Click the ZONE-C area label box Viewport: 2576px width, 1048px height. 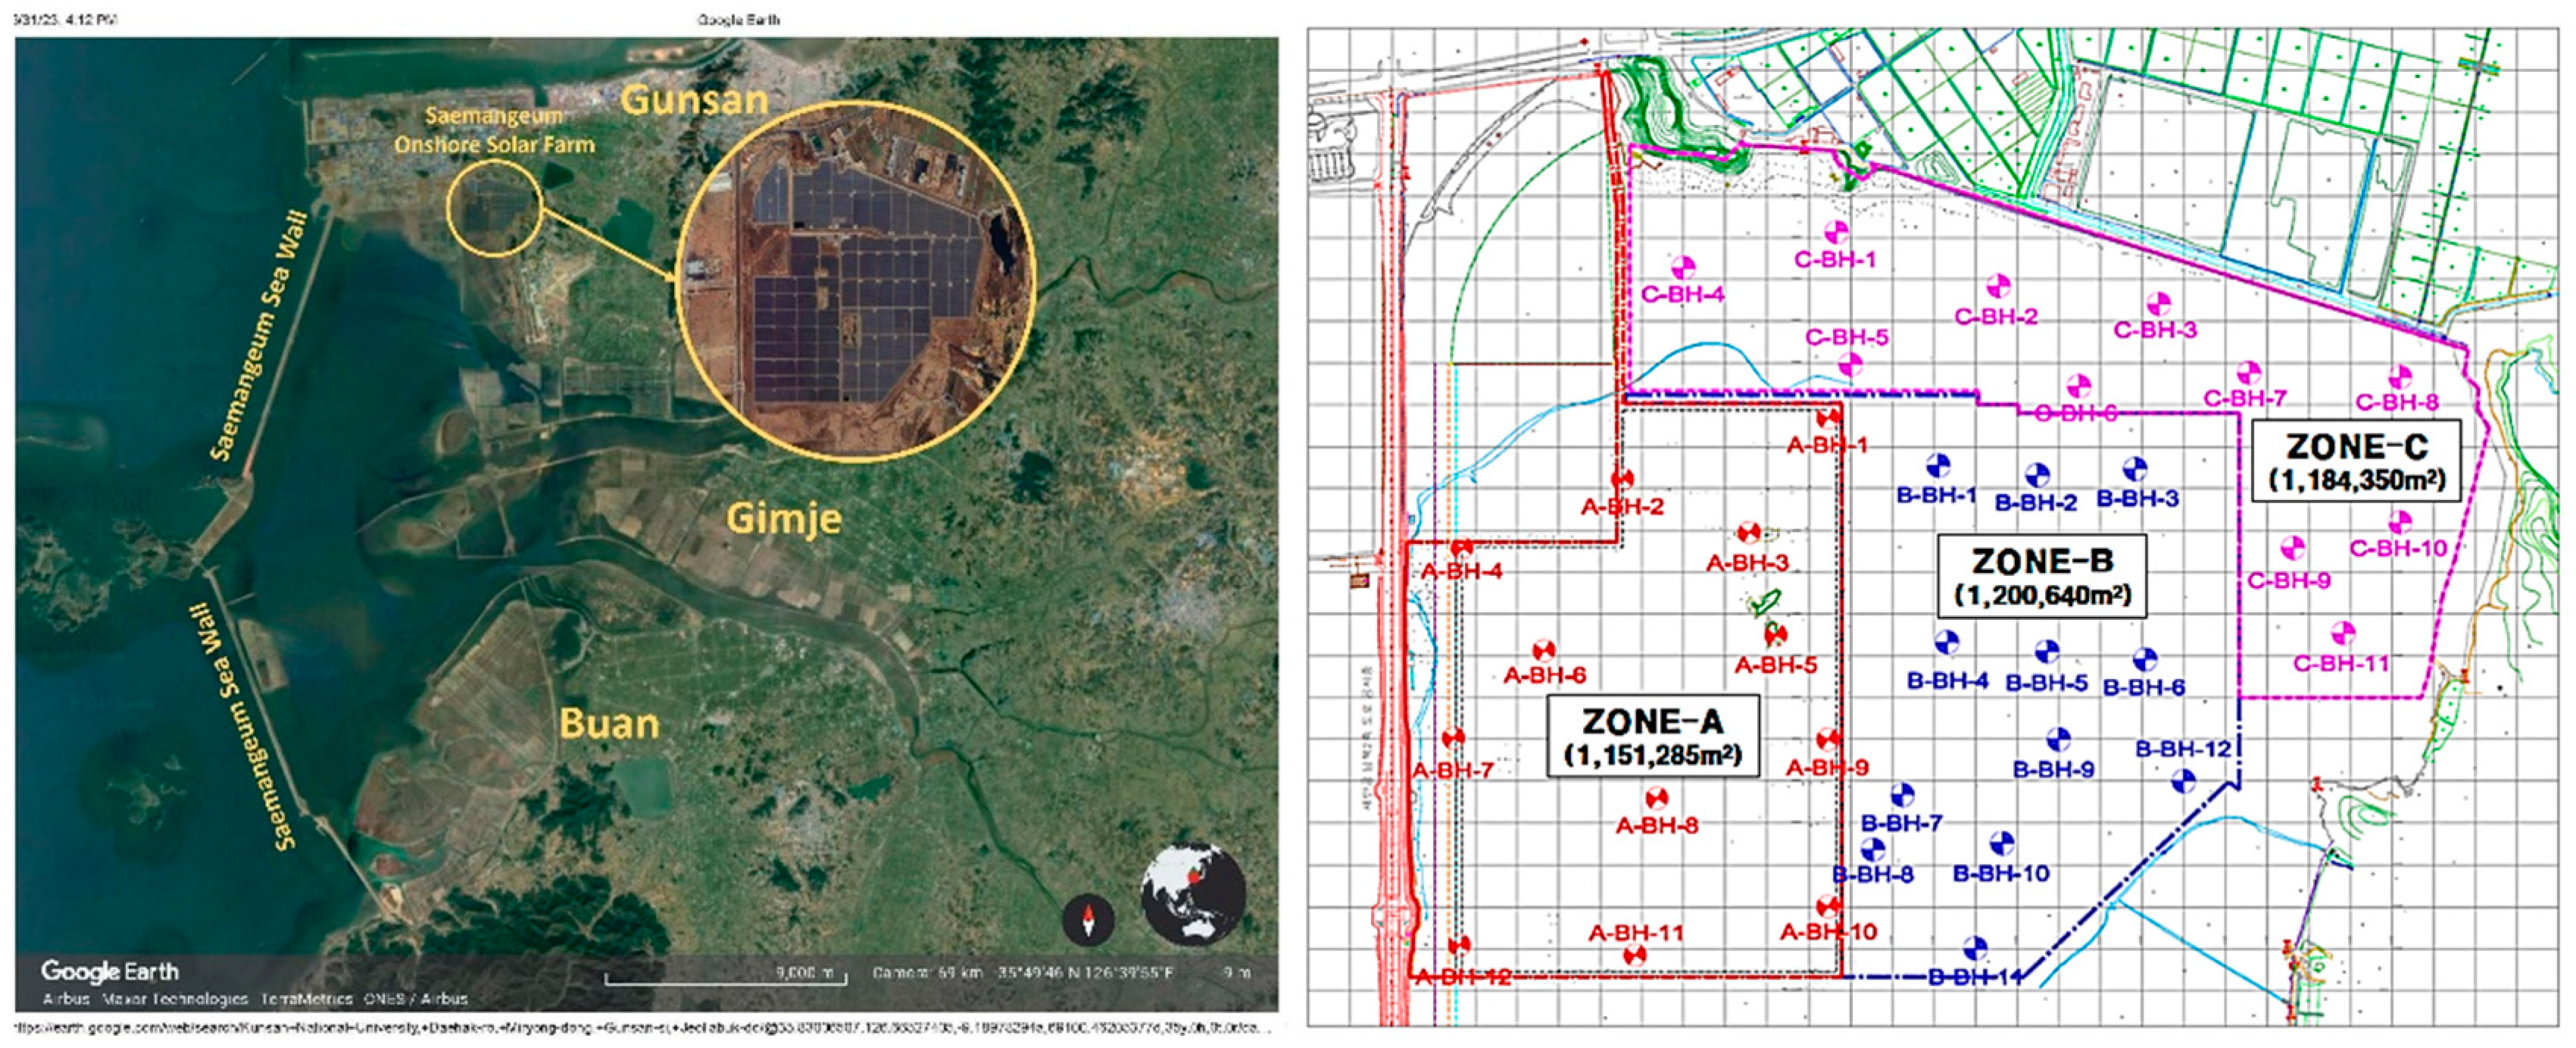(x=2356, y=461)
